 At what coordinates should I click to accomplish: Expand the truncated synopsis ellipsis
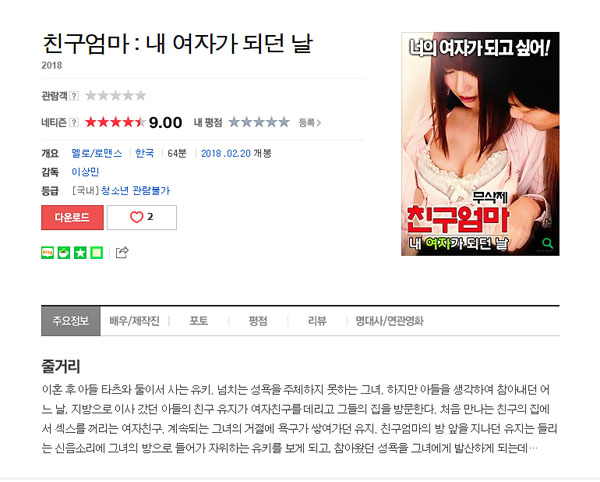[x=533, y=448]
